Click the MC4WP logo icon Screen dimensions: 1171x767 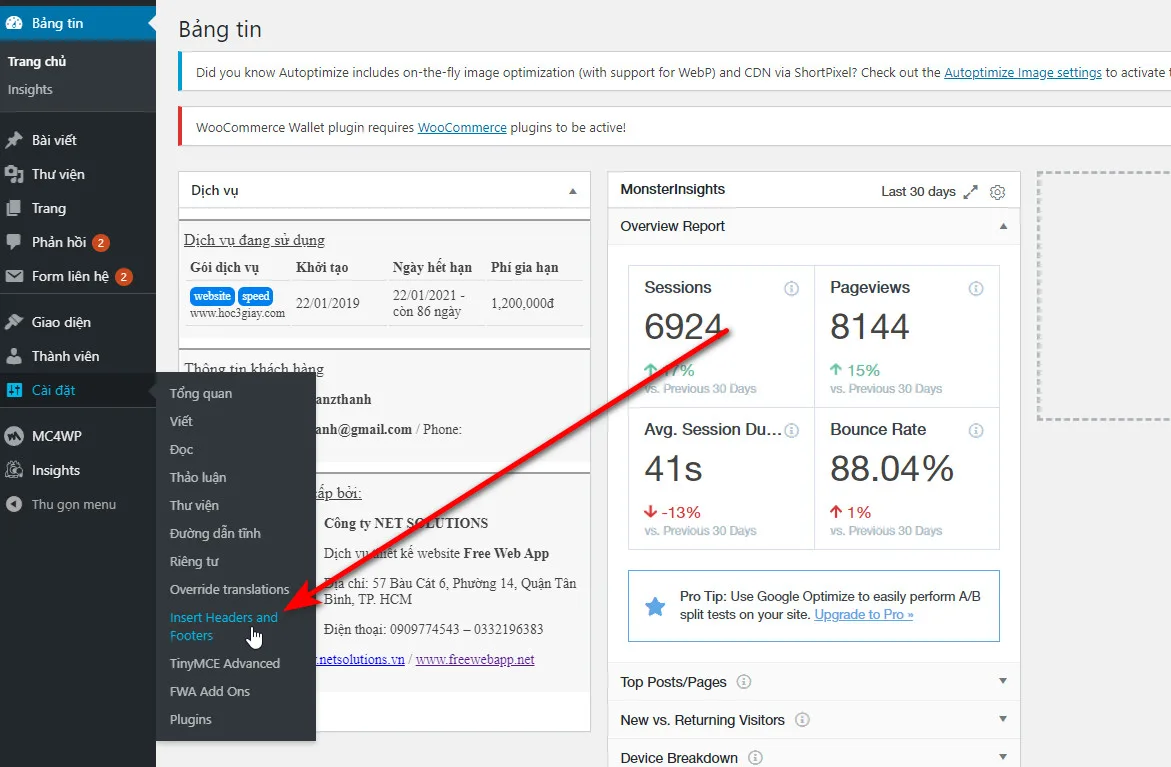[x=14, y=436]
